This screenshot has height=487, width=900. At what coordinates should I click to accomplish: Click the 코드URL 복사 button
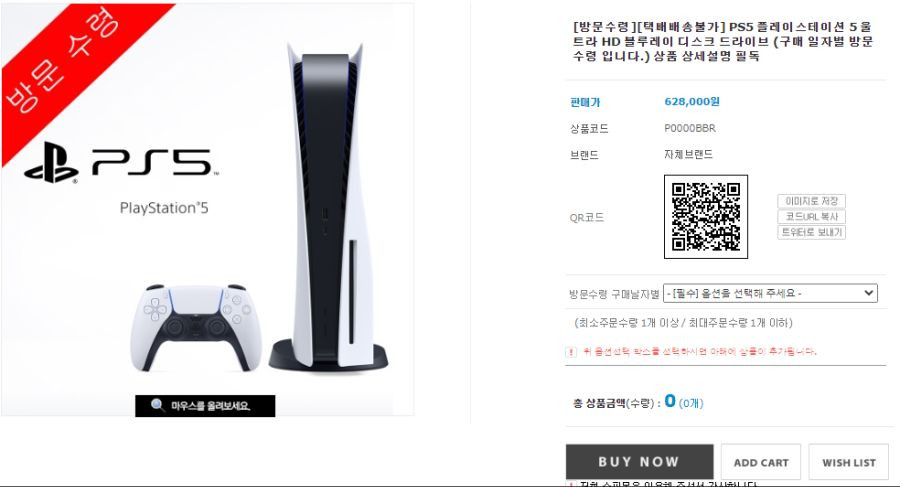click(x=811, y=217)
